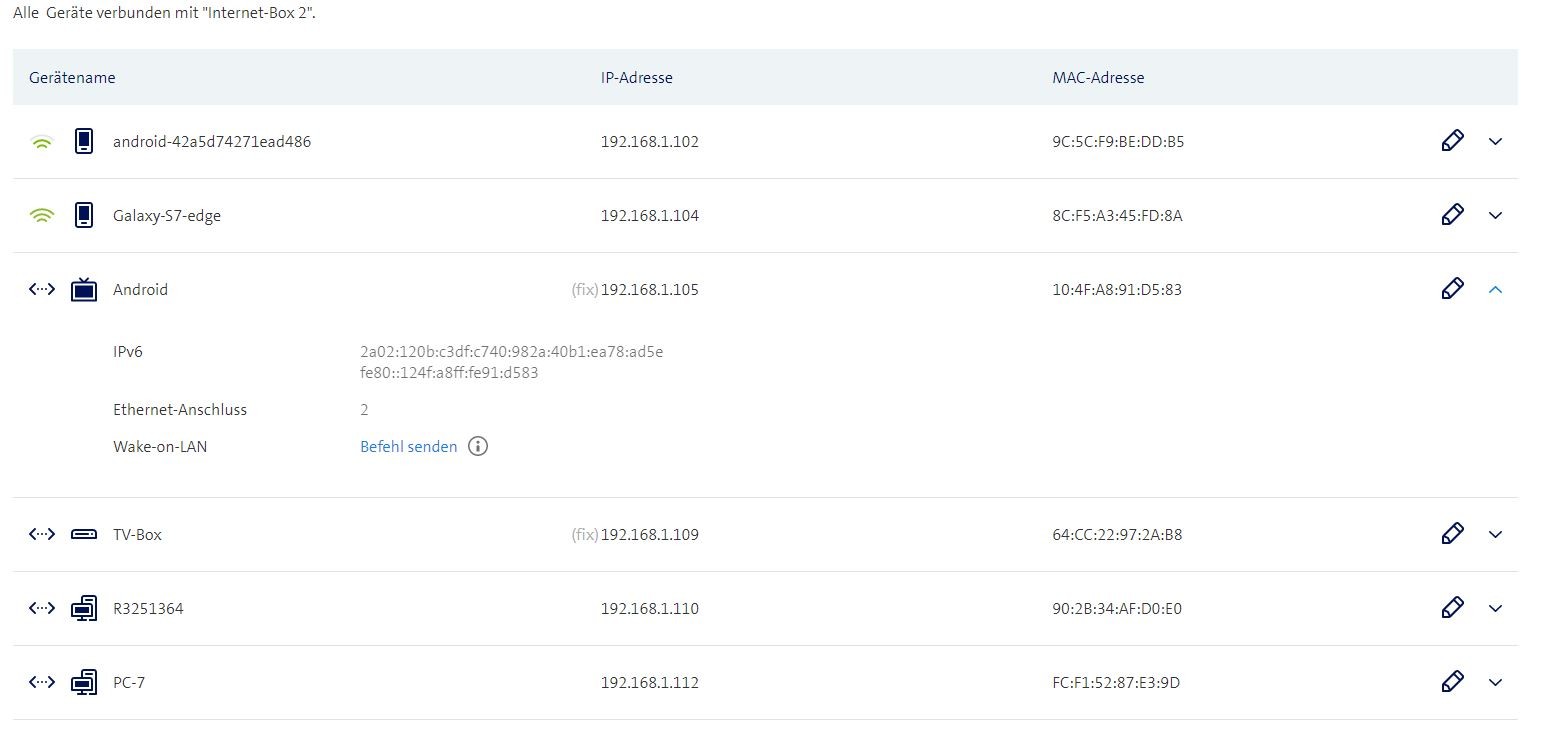Click pencil icon for Galaxy-S7-edge
Image resolution: width=1542 pixels, height=740 pixels.
click(1452, 215)
